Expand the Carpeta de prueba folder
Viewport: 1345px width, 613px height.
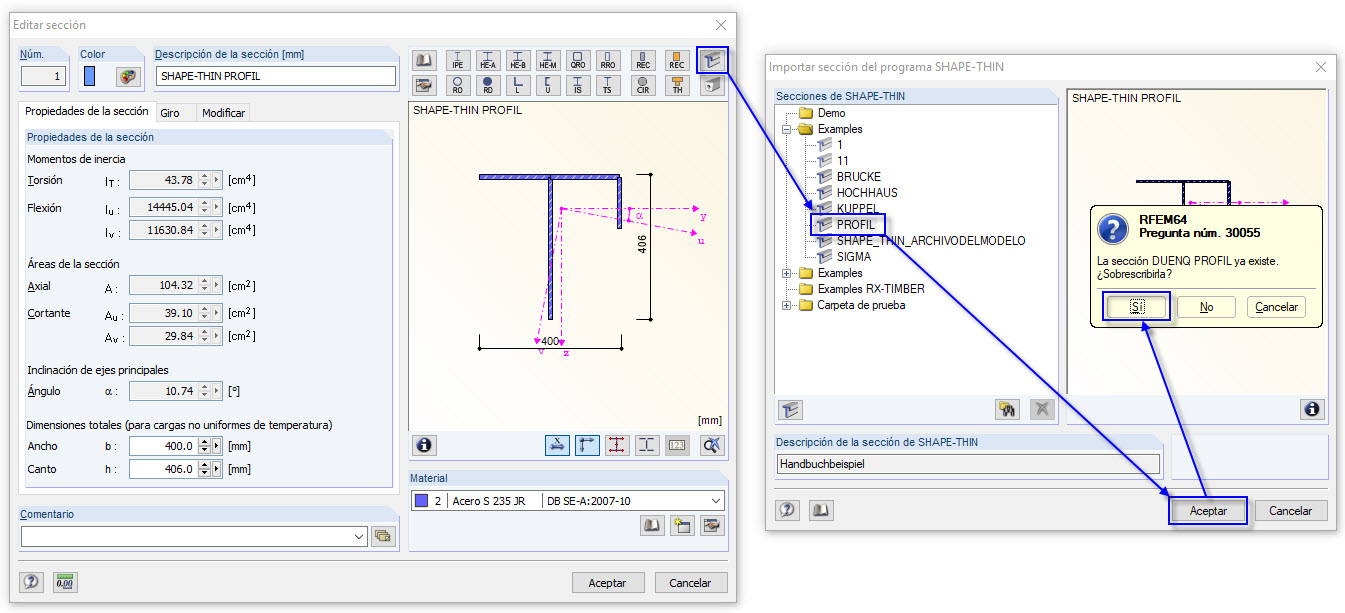[788, 305]
